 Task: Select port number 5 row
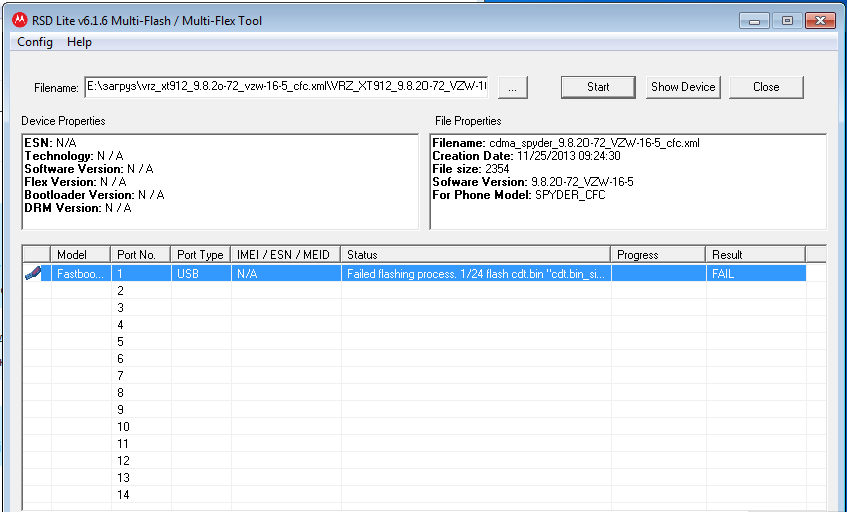(x=424, y=342)
